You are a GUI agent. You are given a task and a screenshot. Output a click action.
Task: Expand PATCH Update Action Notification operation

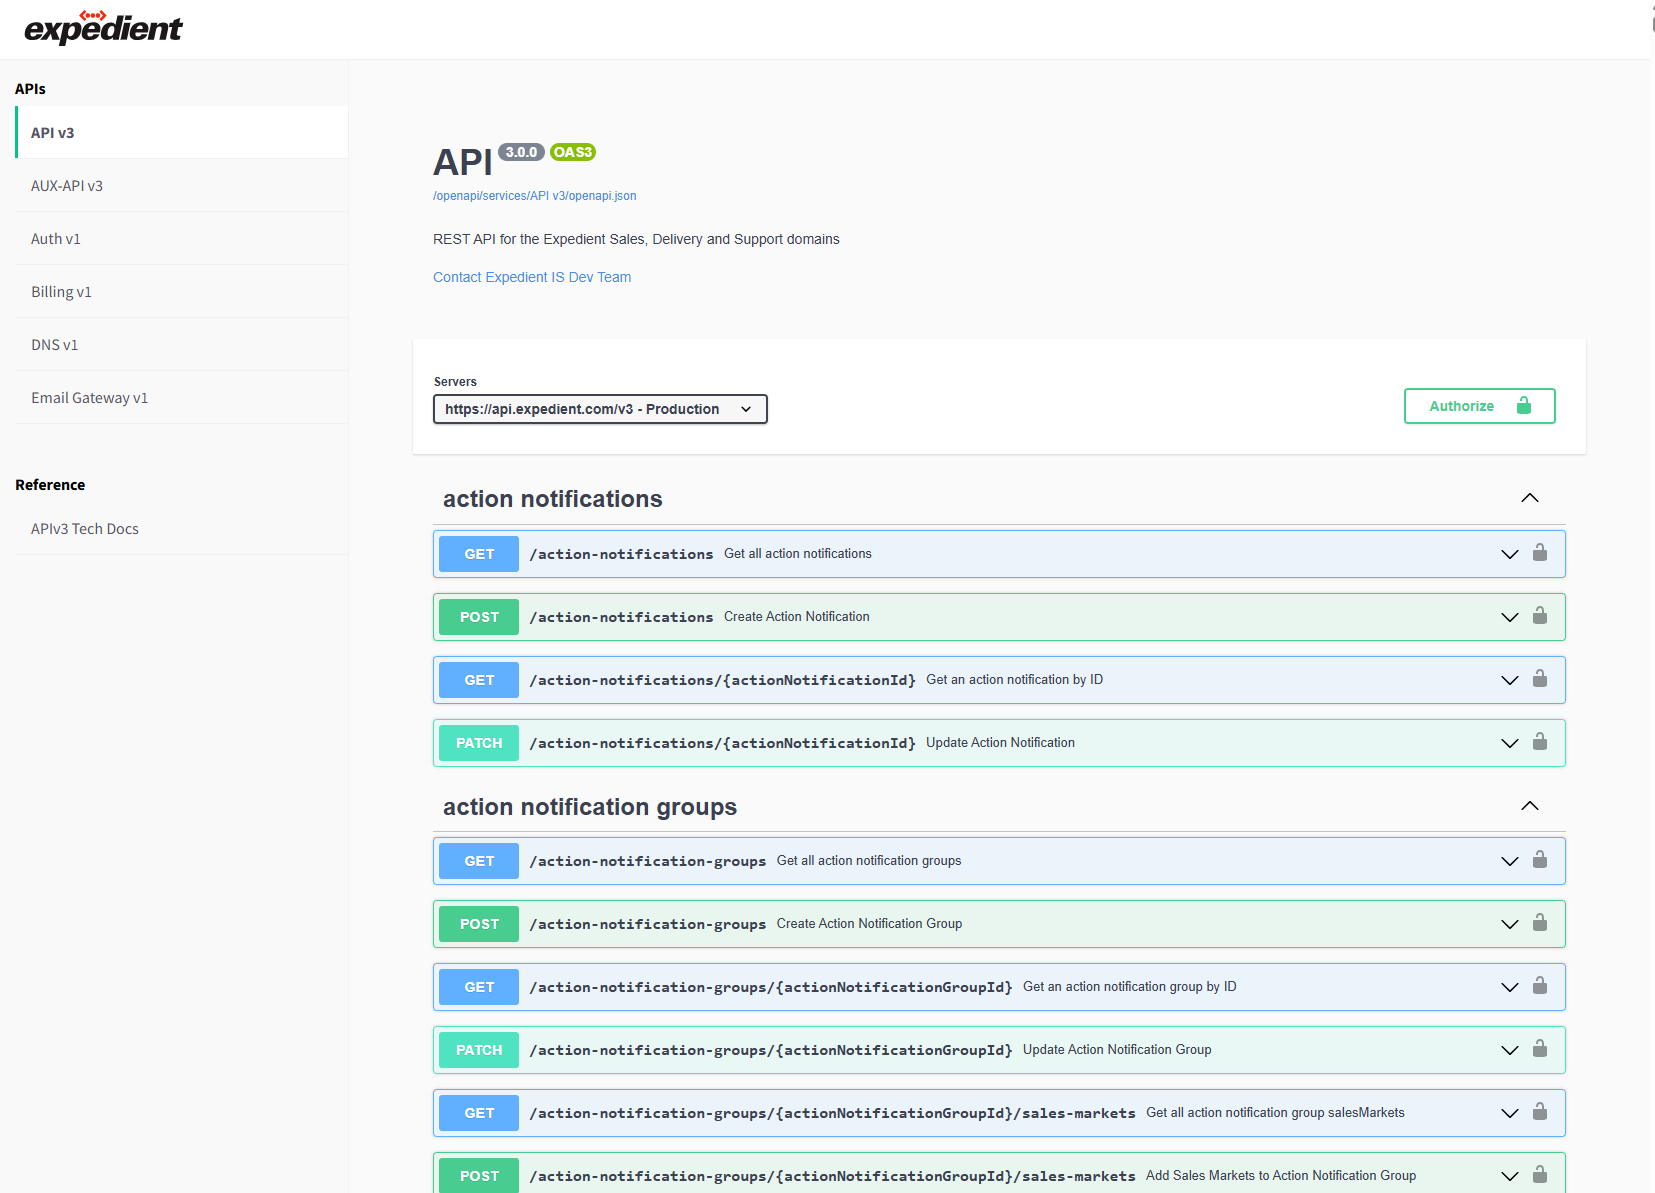tap(1509, 743)
